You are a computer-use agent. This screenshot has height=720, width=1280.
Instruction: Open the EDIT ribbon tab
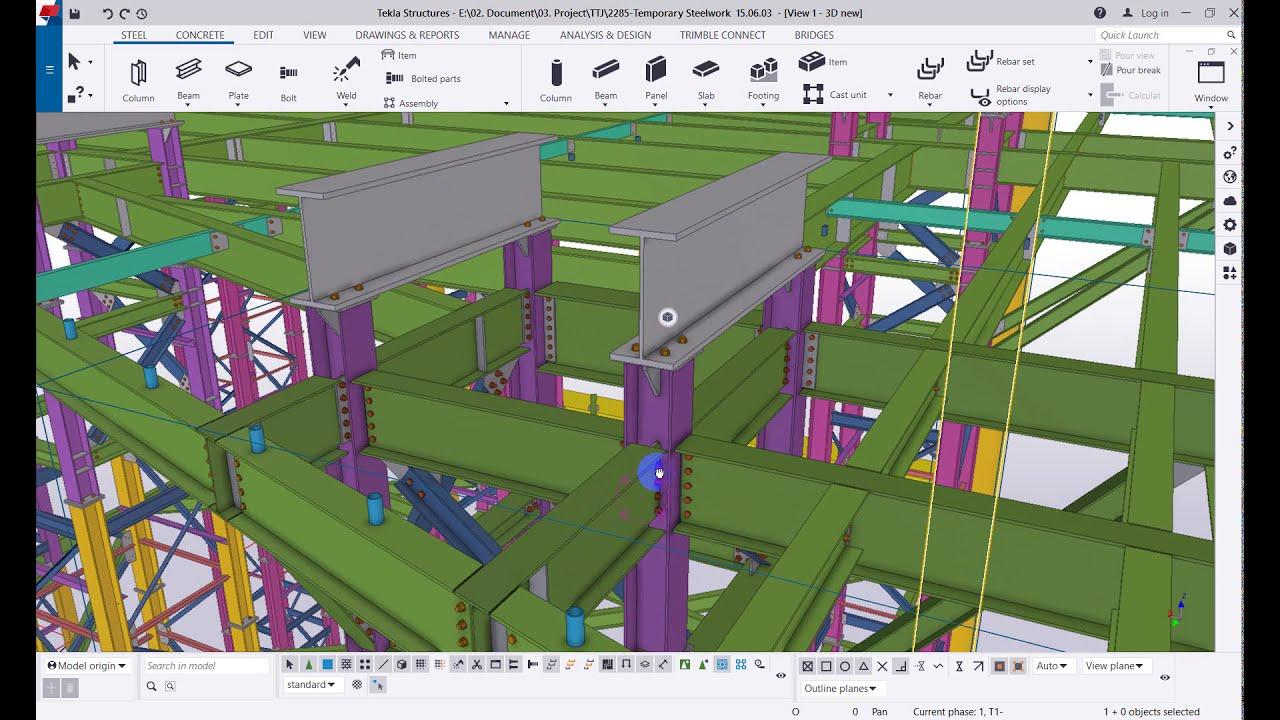tap(263, 35)
